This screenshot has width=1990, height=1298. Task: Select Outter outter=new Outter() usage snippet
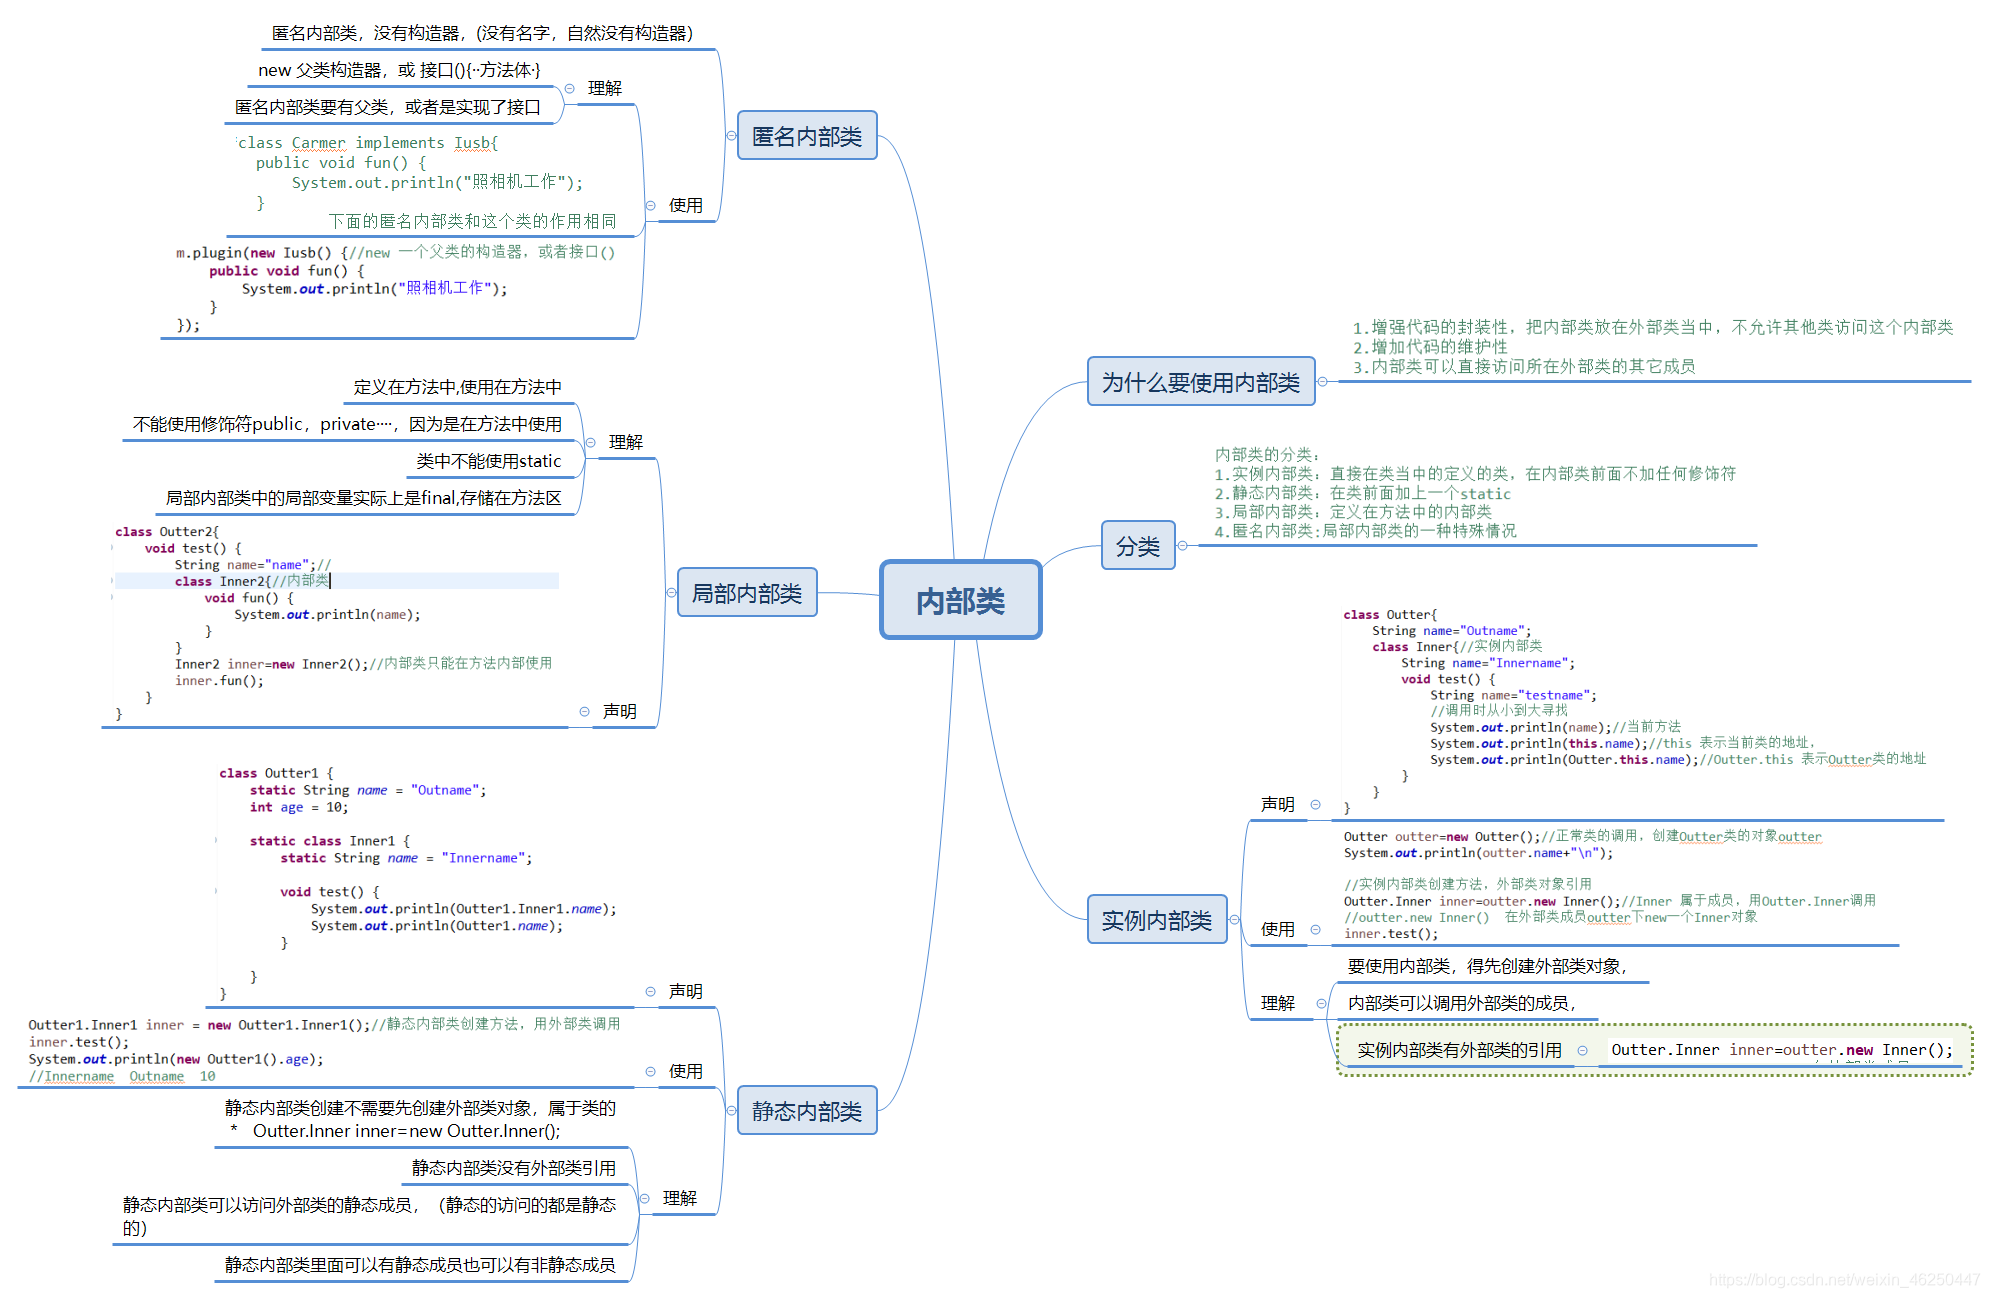(x=1610, y=886)
